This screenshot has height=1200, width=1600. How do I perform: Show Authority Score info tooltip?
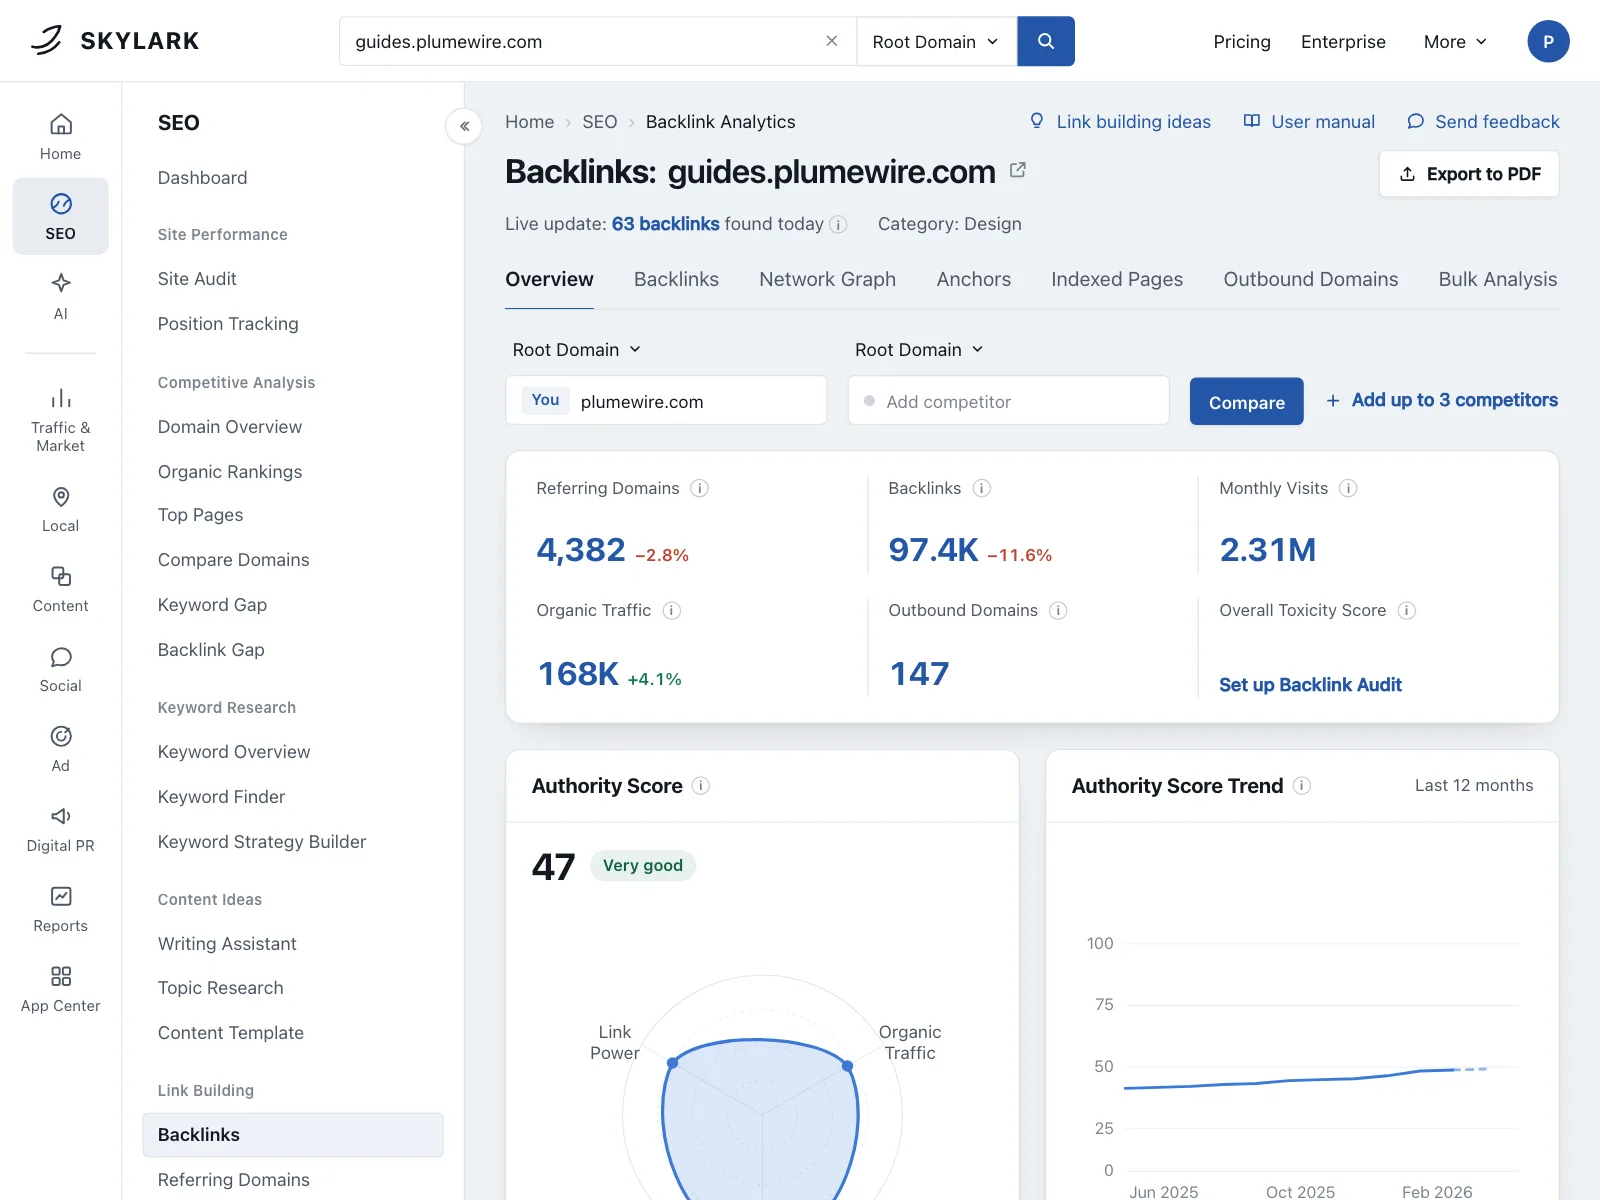pyautogui.click(x=701, y=786)
